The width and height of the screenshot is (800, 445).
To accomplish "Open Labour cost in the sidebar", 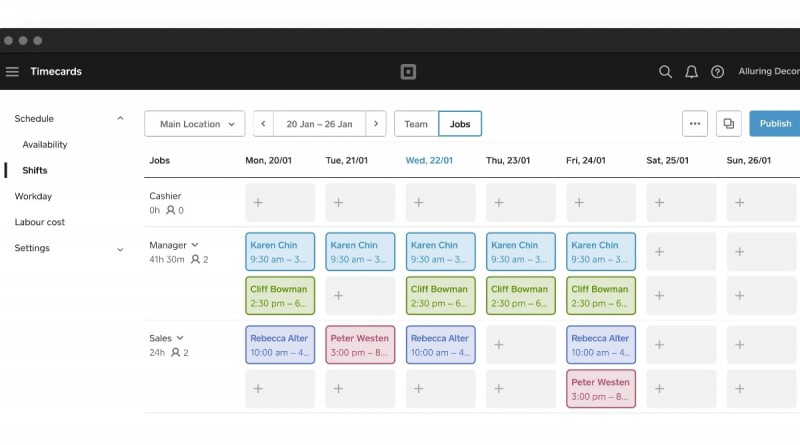I will point(40,222).
